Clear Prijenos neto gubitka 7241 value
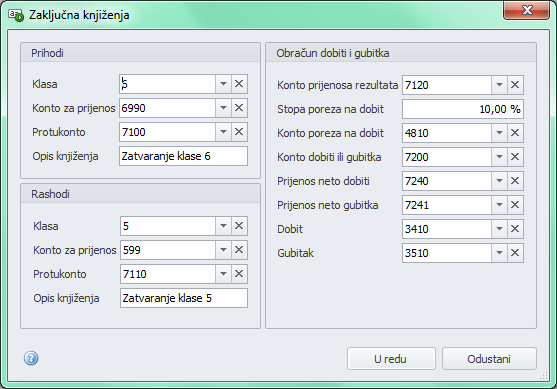Viewport: 557px width, 389px height. coord(515,205)
